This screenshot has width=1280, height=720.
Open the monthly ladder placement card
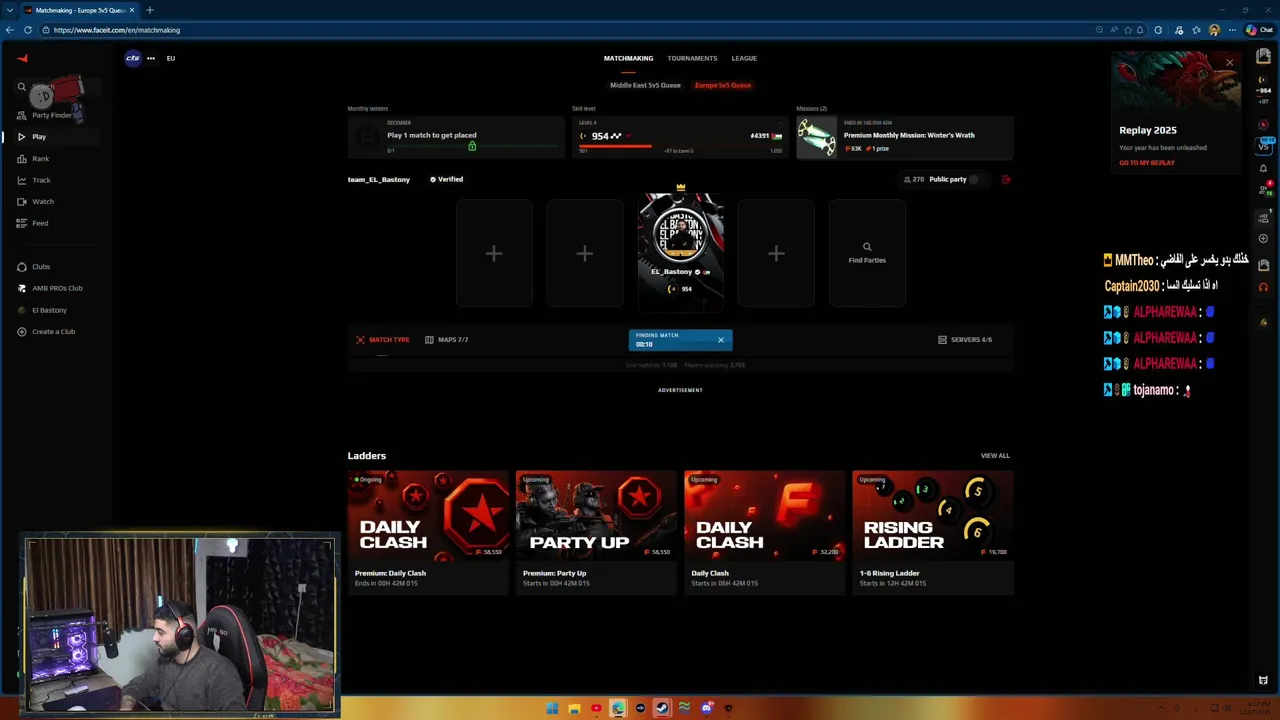coord(456,138)
